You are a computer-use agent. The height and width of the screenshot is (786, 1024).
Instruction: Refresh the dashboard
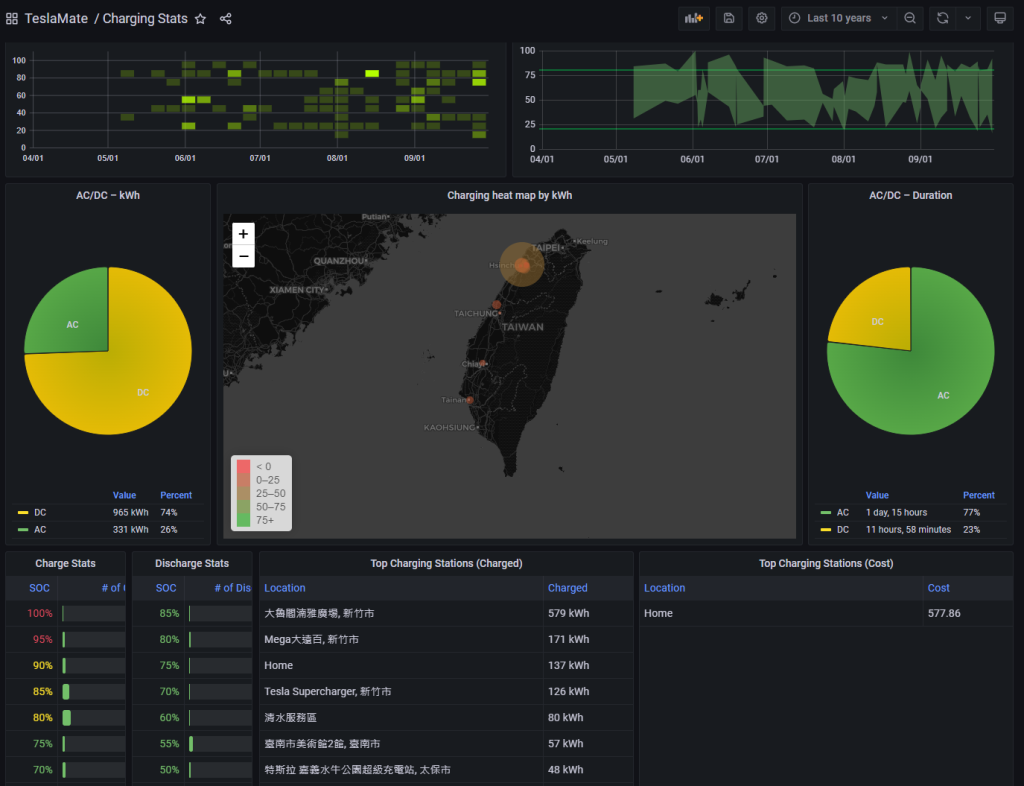point(942,18)
